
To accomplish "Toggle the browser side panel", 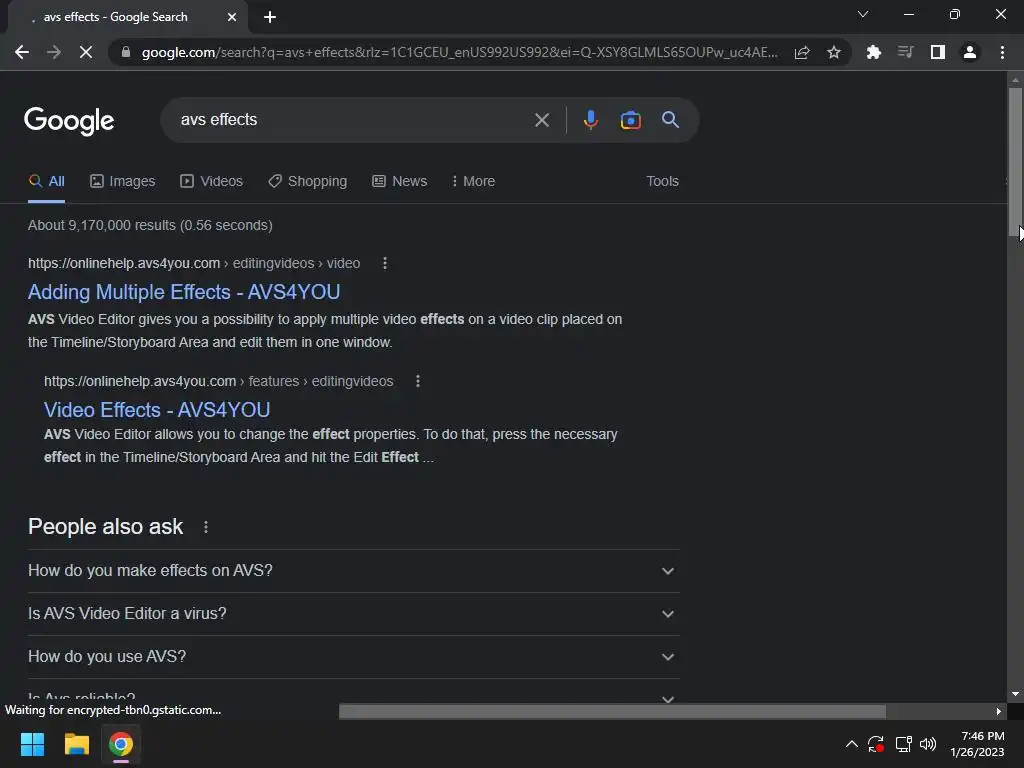I will tap(938, 52).
